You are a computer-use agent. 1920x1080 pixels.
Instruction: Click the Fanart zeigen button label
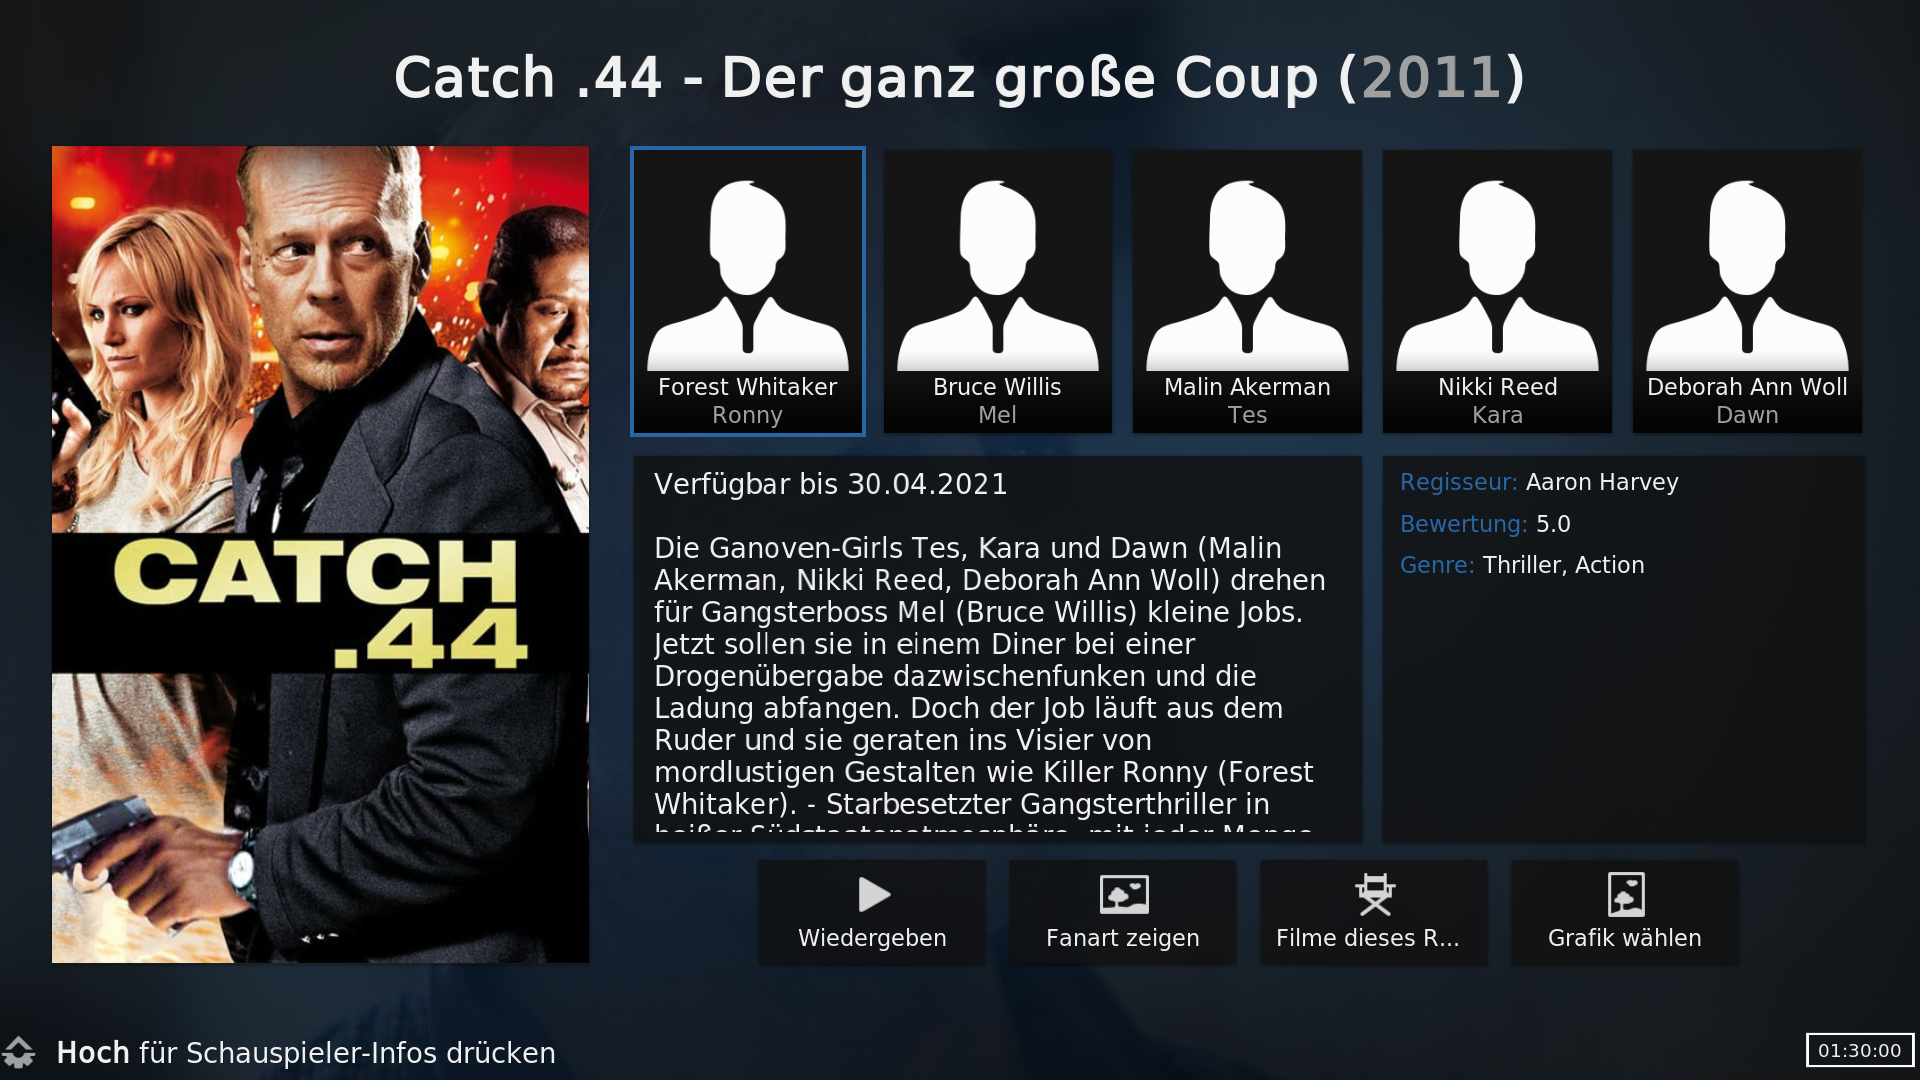[1122, 938]
